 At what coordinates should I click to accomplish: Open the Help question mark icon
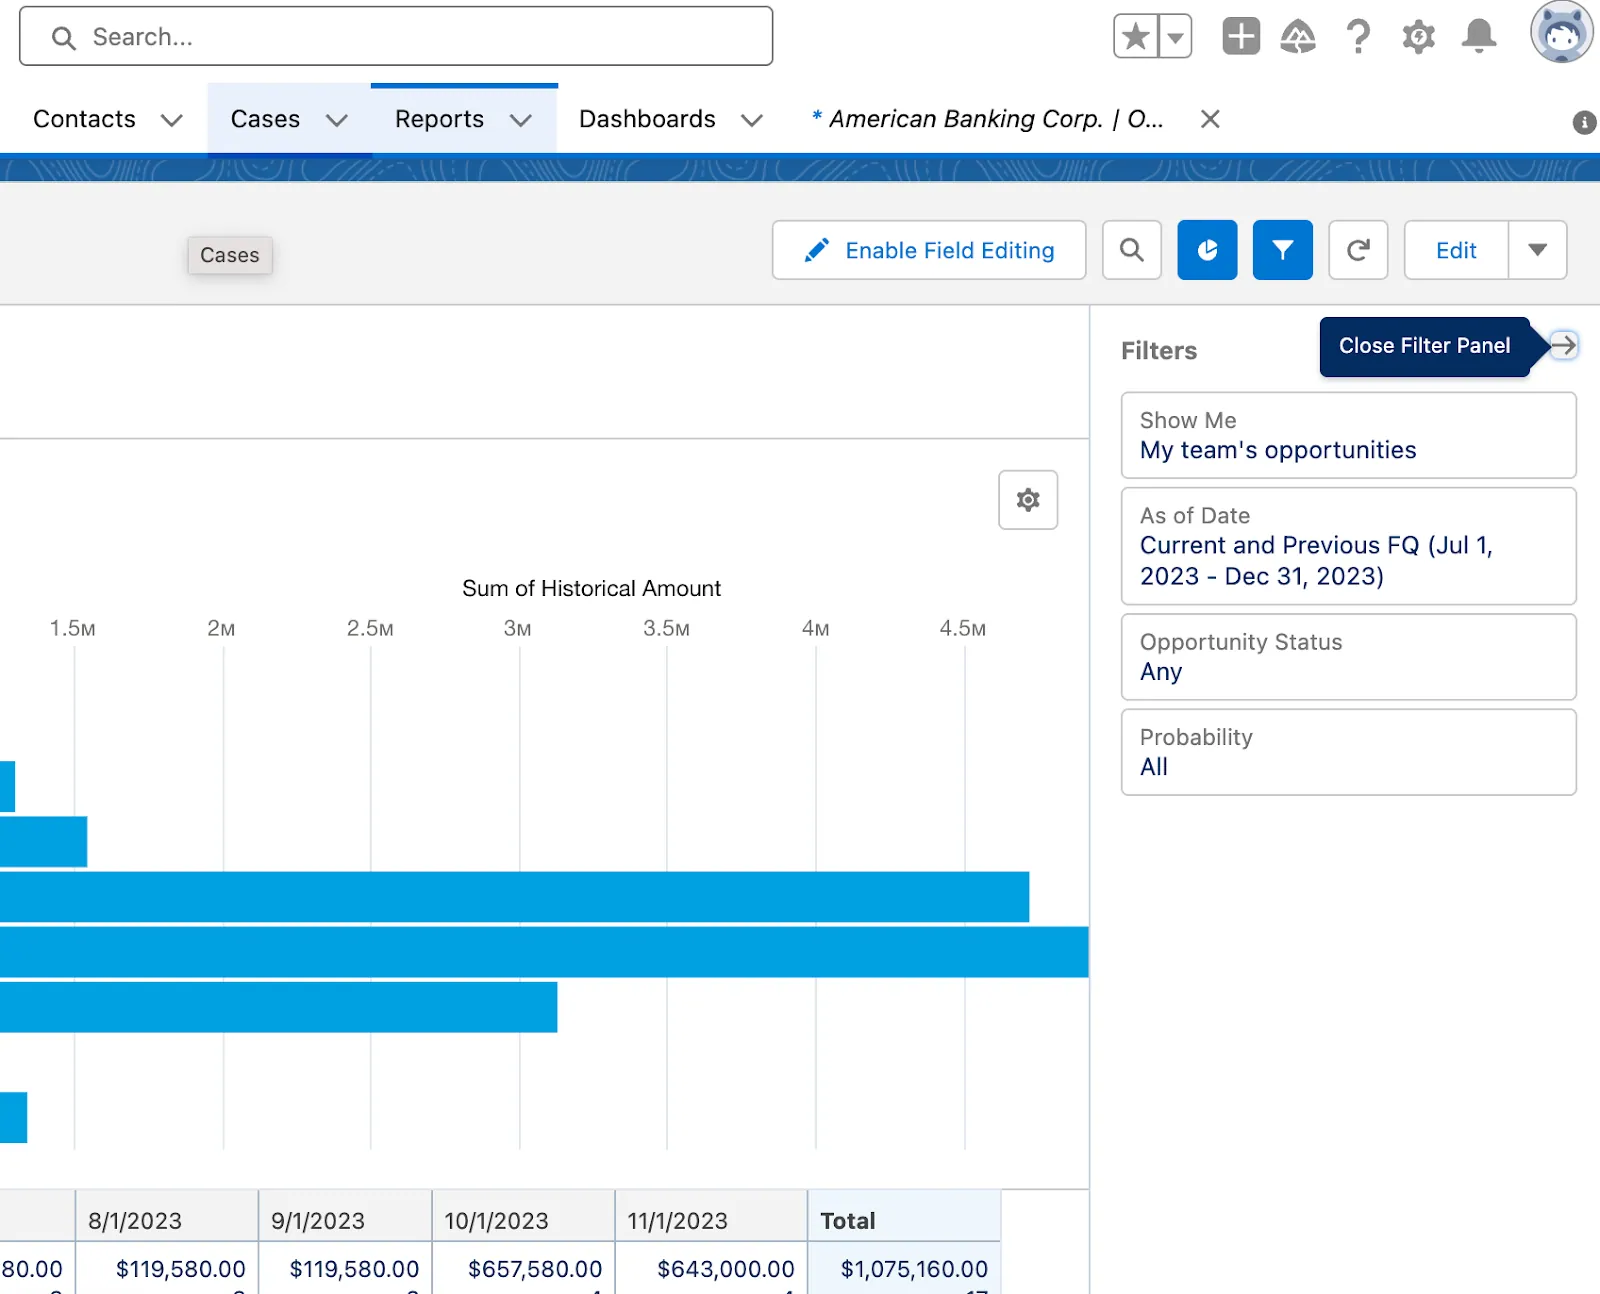pyautogui.click(x=1358, y=37)
